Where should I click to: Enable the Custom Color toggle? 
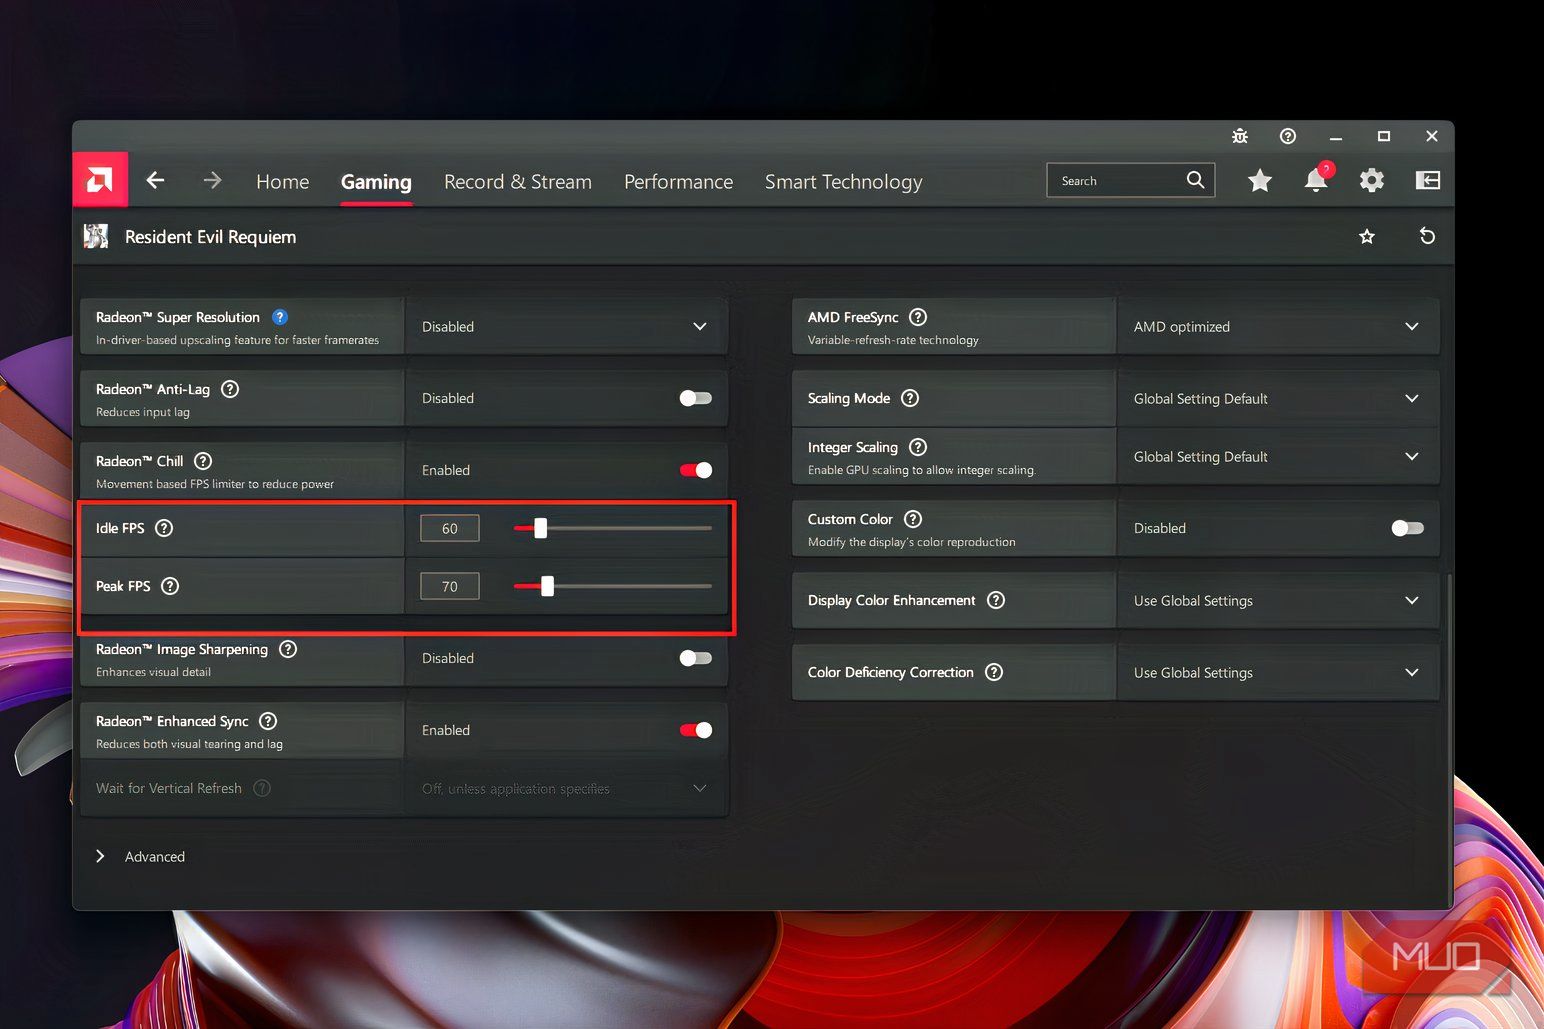point(1407,528)
